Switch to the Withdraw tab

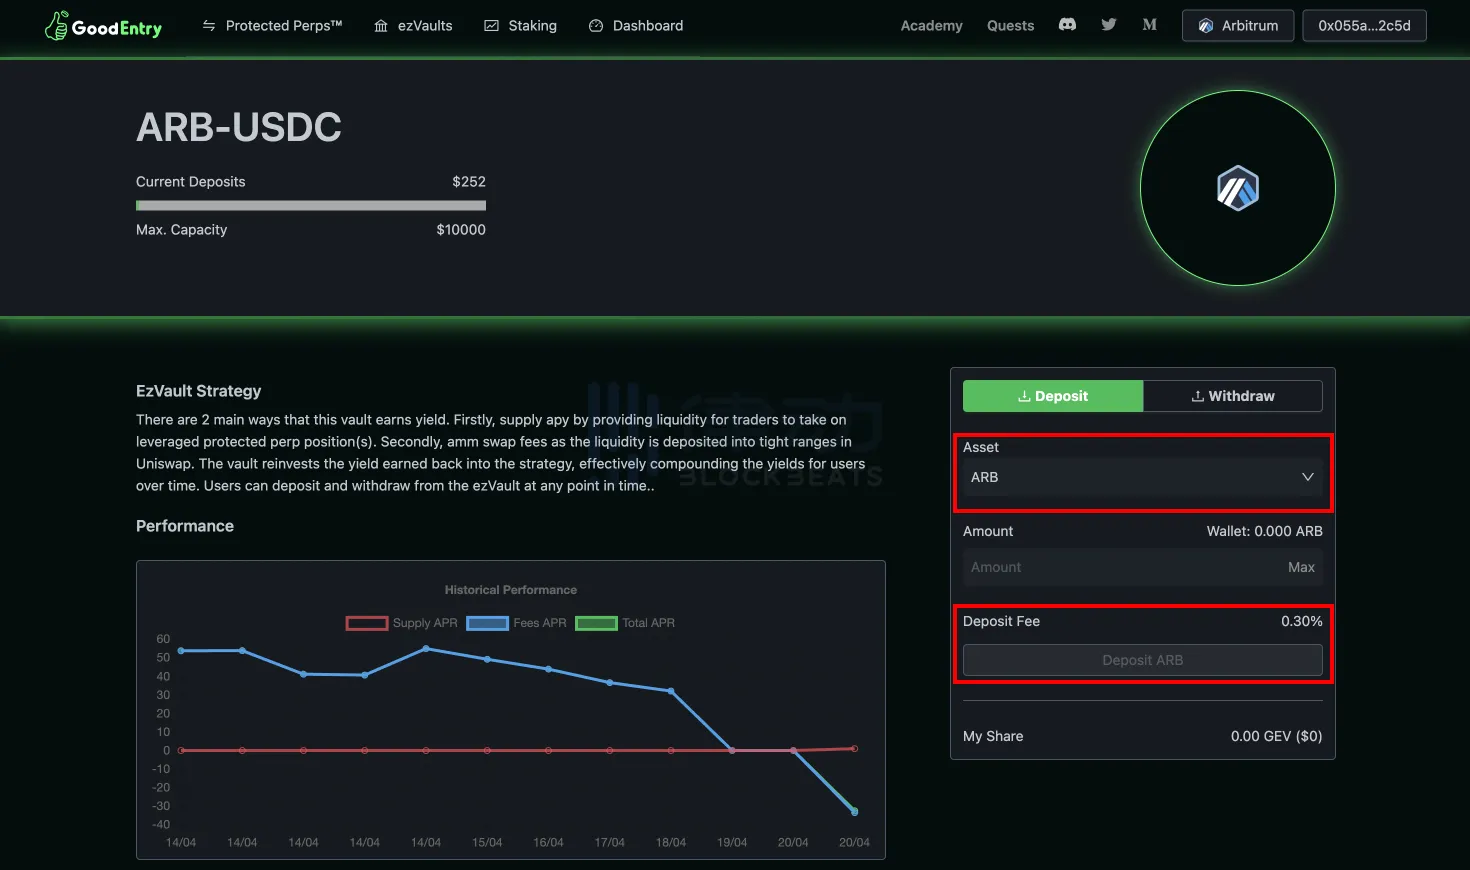pyautogui.click(x=1232, y=396)
